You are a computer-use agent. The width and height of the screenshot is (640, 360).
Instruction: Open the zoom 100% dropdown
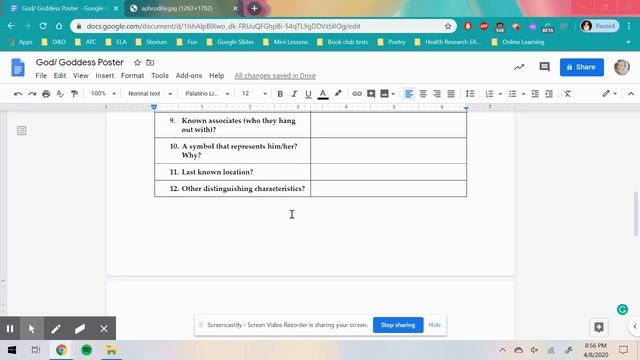[103, 93]
